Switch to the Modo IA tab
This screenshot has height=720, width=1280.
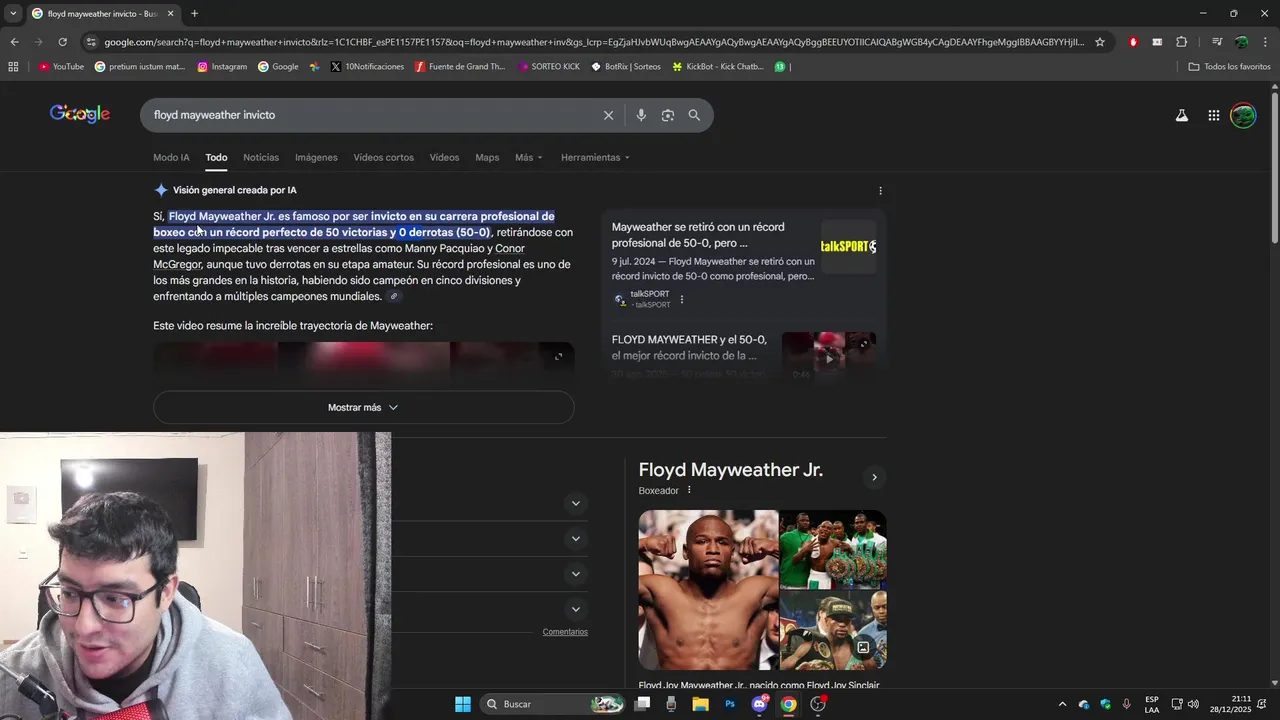pyautogui.click(x=171, y=157)
